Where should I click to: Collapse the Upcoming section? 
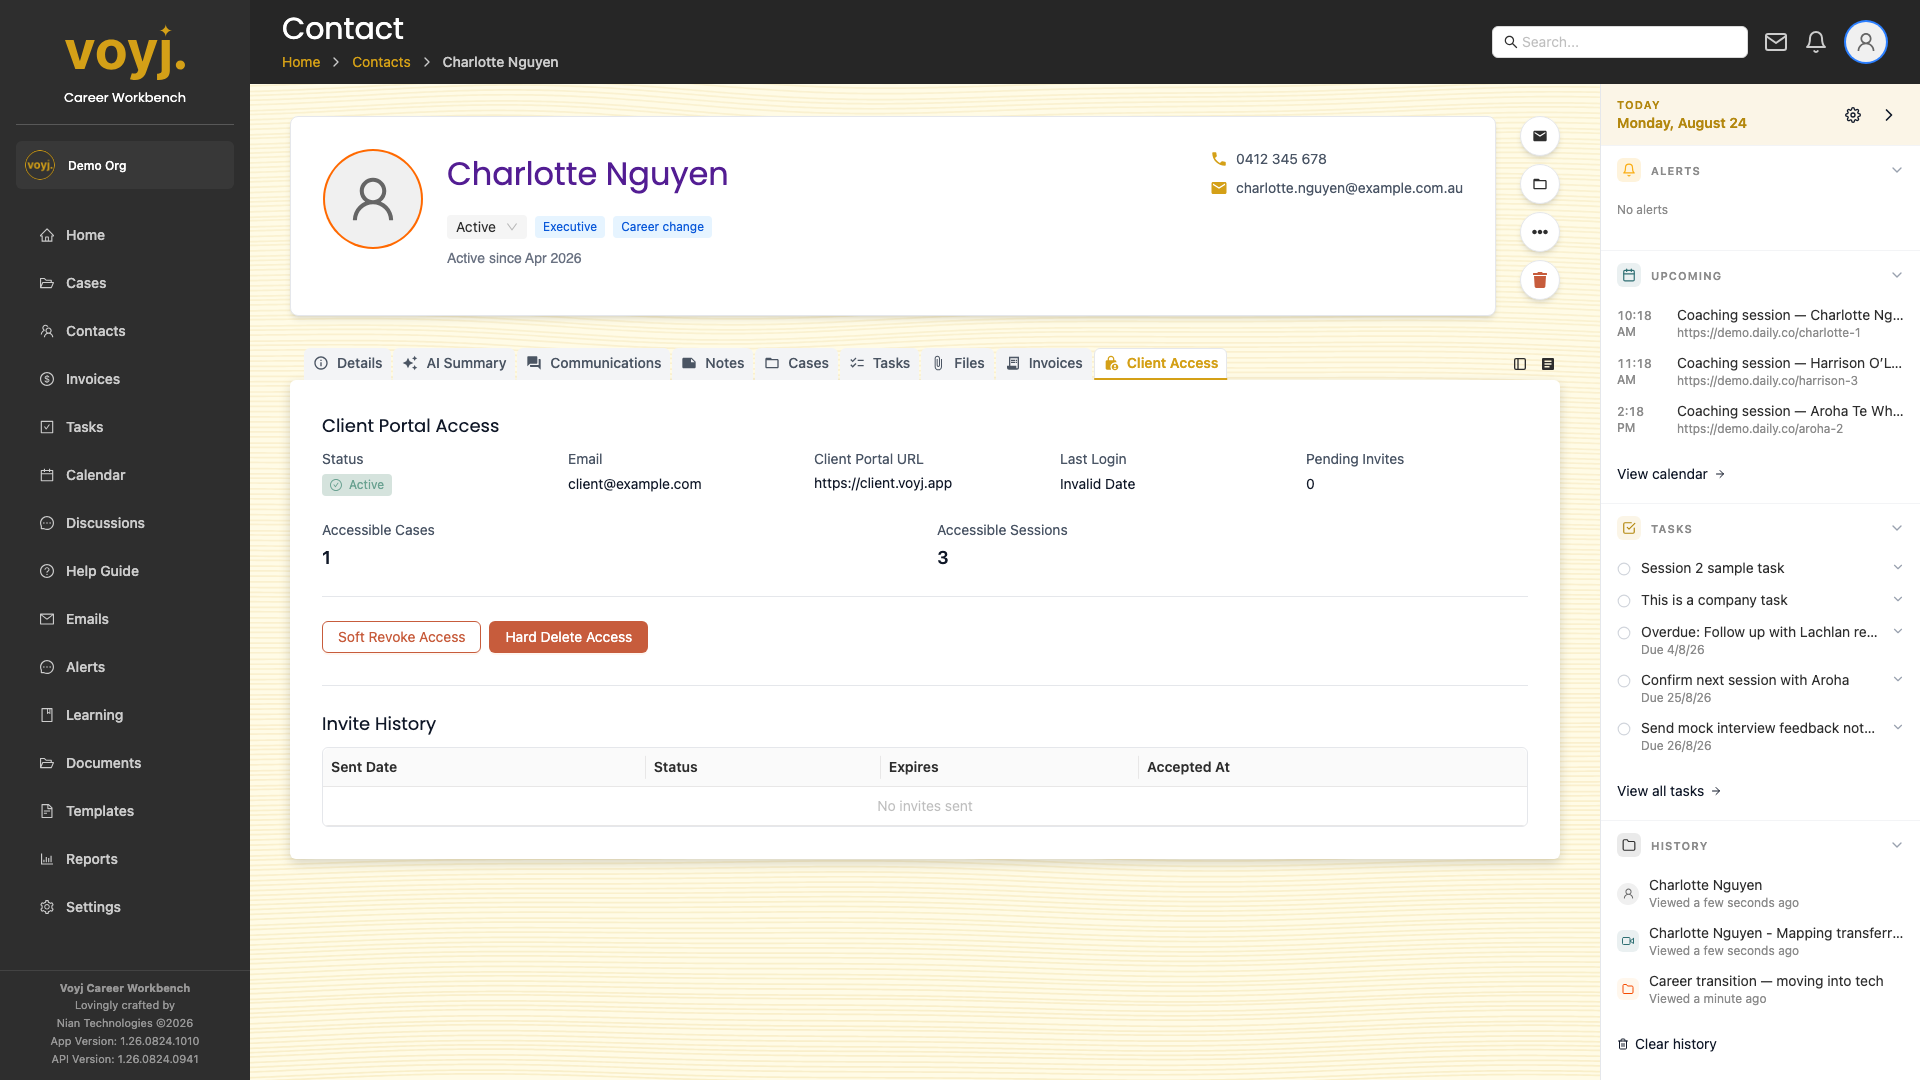pos(1896,275)
